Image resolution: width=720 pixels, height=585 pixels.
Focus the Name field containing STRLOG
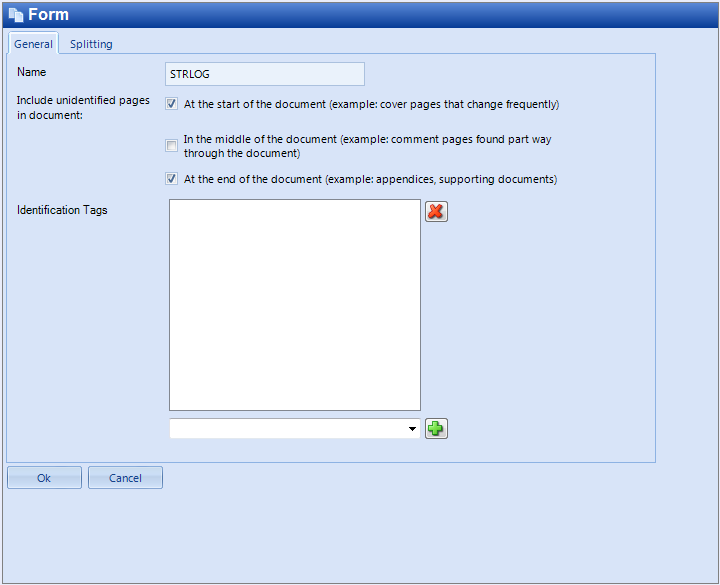[x=265, y=74]
